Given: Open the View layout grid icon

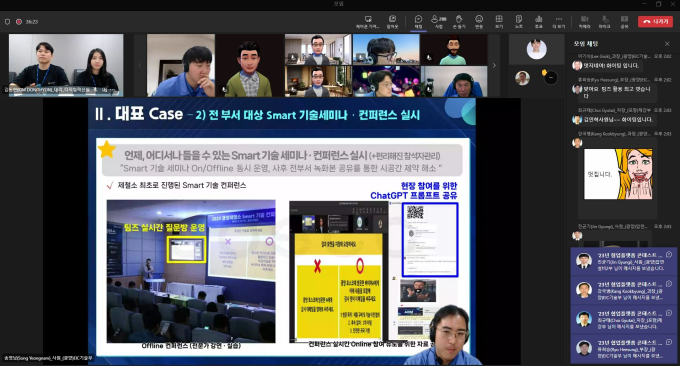Looking at the screenshot, I should [499, 21].
